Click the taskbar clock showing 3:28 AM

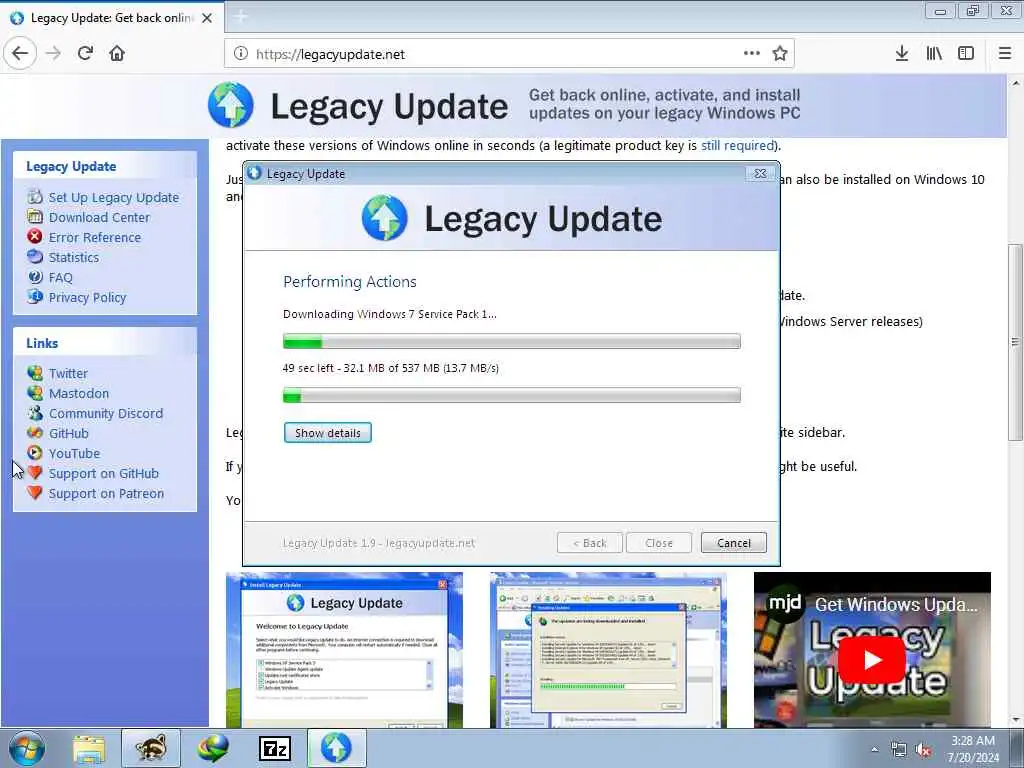pos(973,749)
